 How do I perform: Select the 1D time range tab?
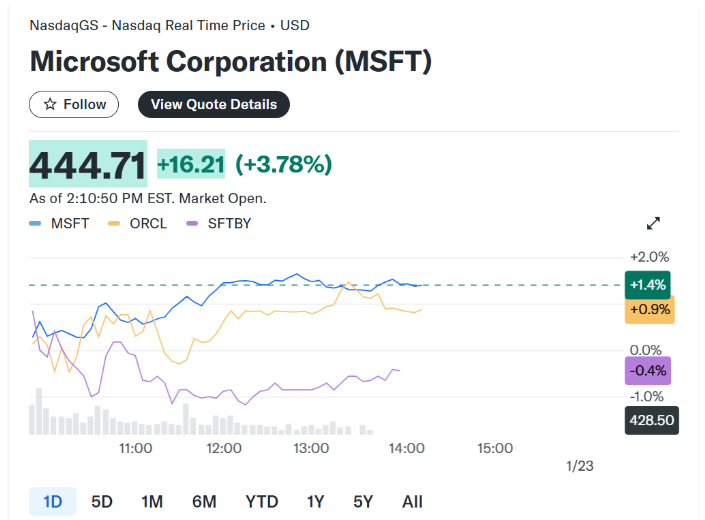click(x=52, y=501)
